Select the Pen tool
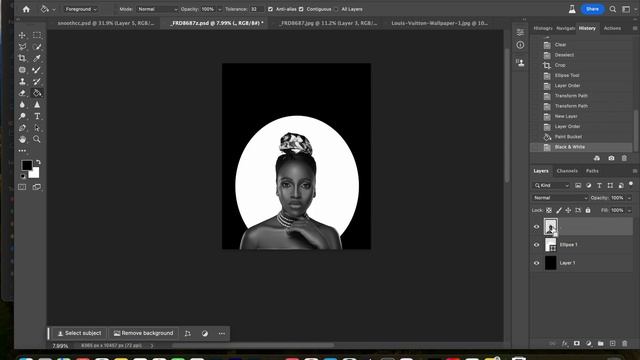Screen dimensions: 640x360 click(22, 128)
